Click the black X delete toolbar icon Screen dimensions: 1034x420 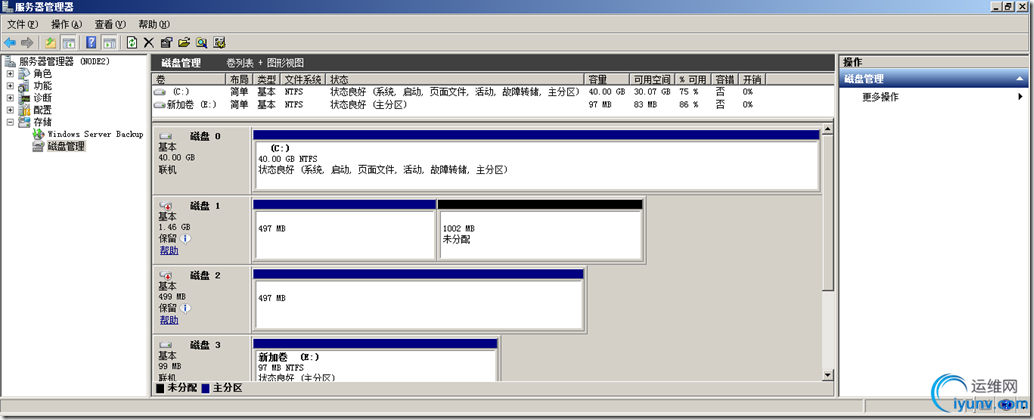pos(149,43)
